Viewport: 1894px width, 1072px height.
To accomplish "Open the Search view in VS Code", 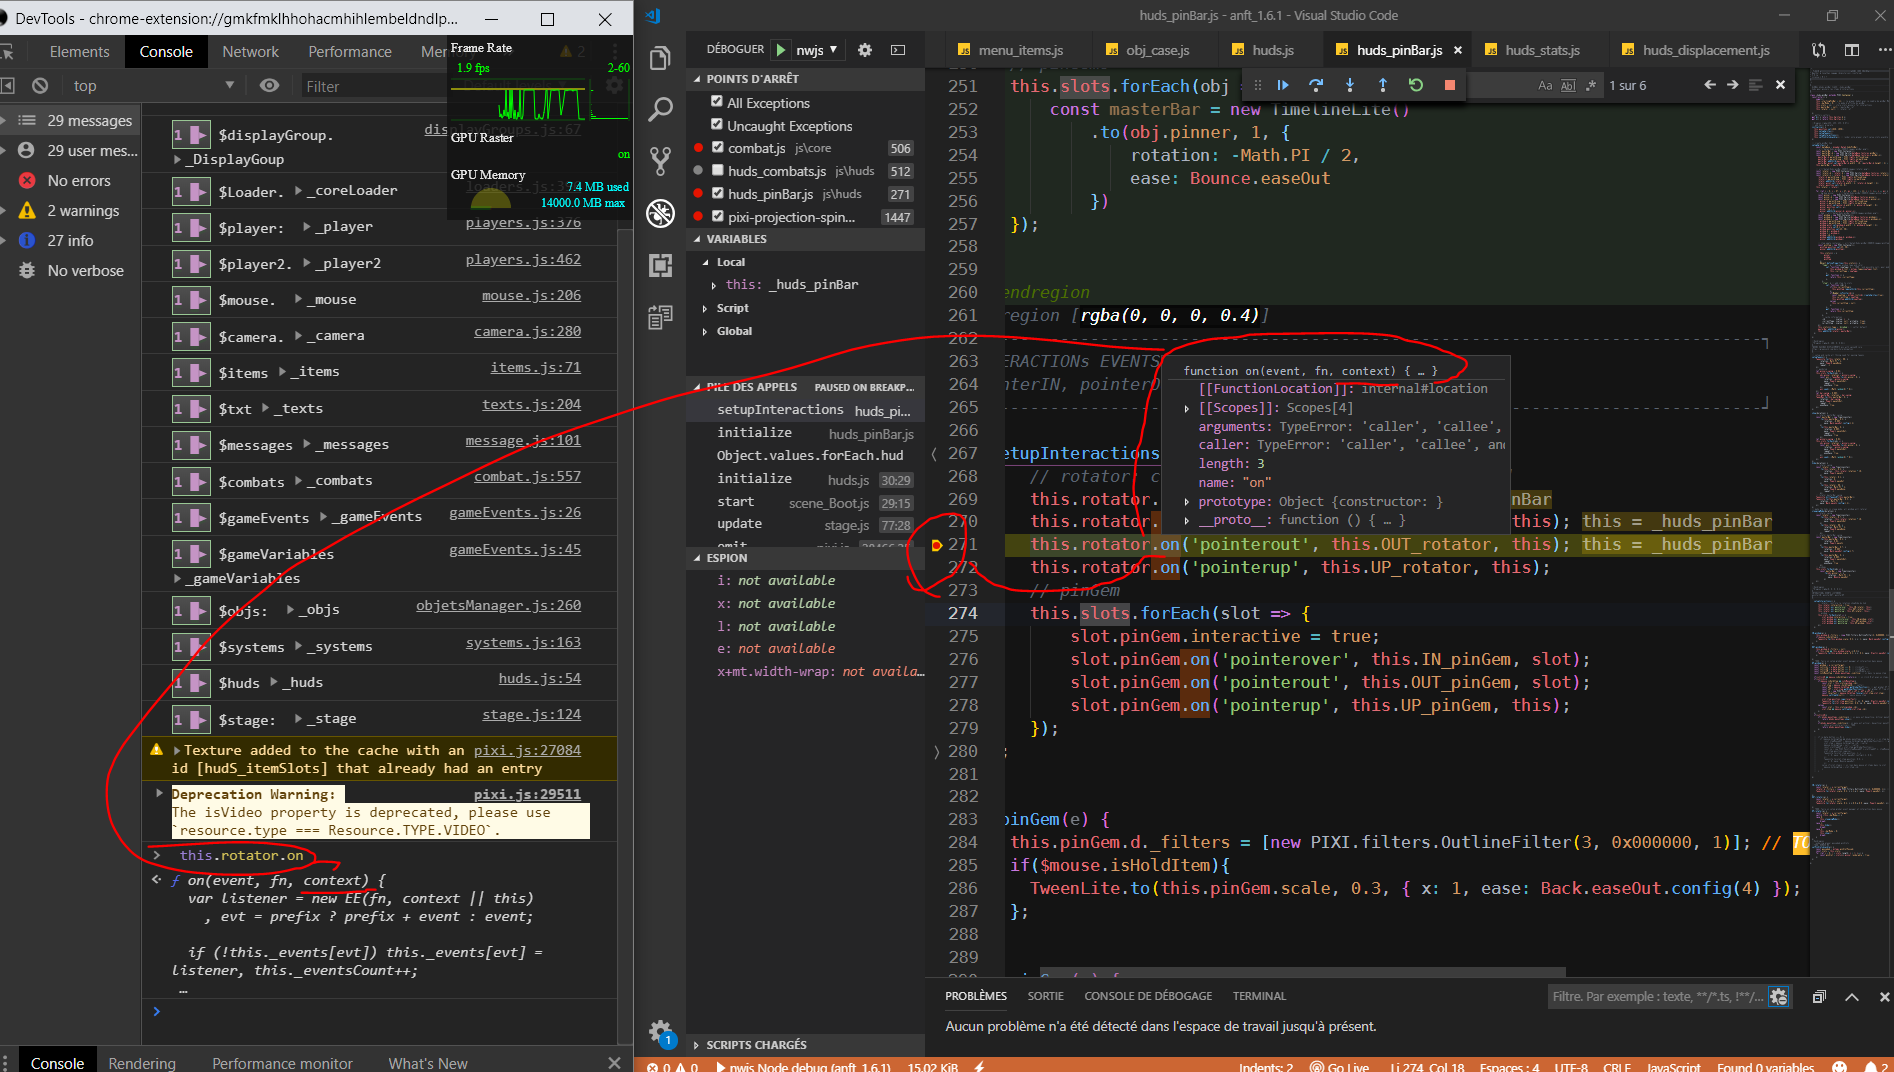I will [x=660, y=109].
